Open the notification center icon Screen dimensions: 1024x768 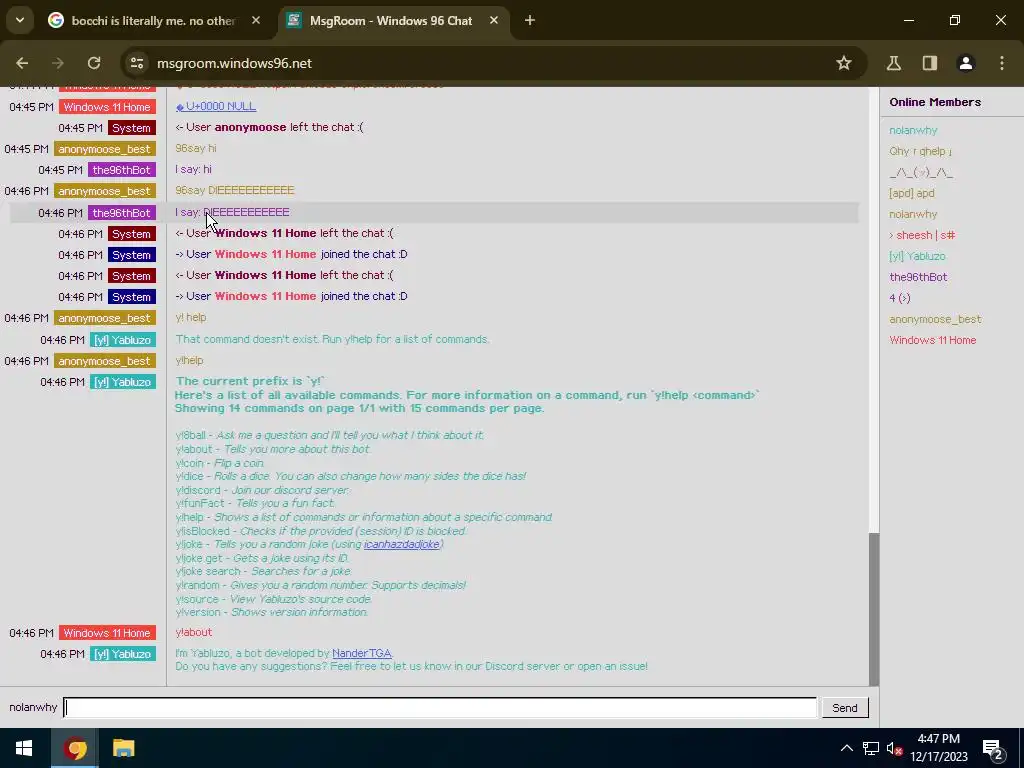tap(992, 749)
